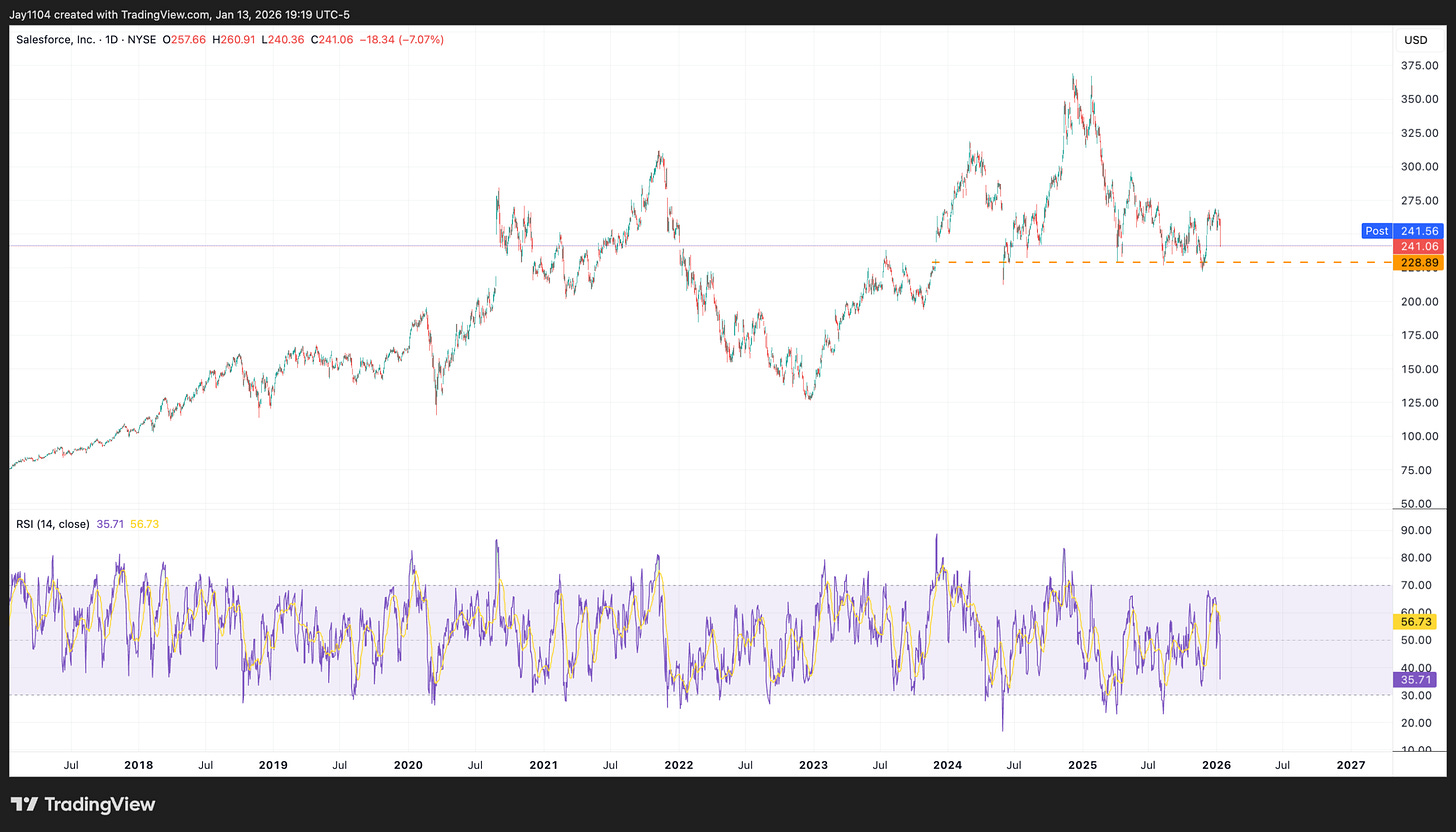Click the 2019 label on the time axis
The width and height of the screenshot is (1456, 832).
pyautogui.click(x=273, y=765)
